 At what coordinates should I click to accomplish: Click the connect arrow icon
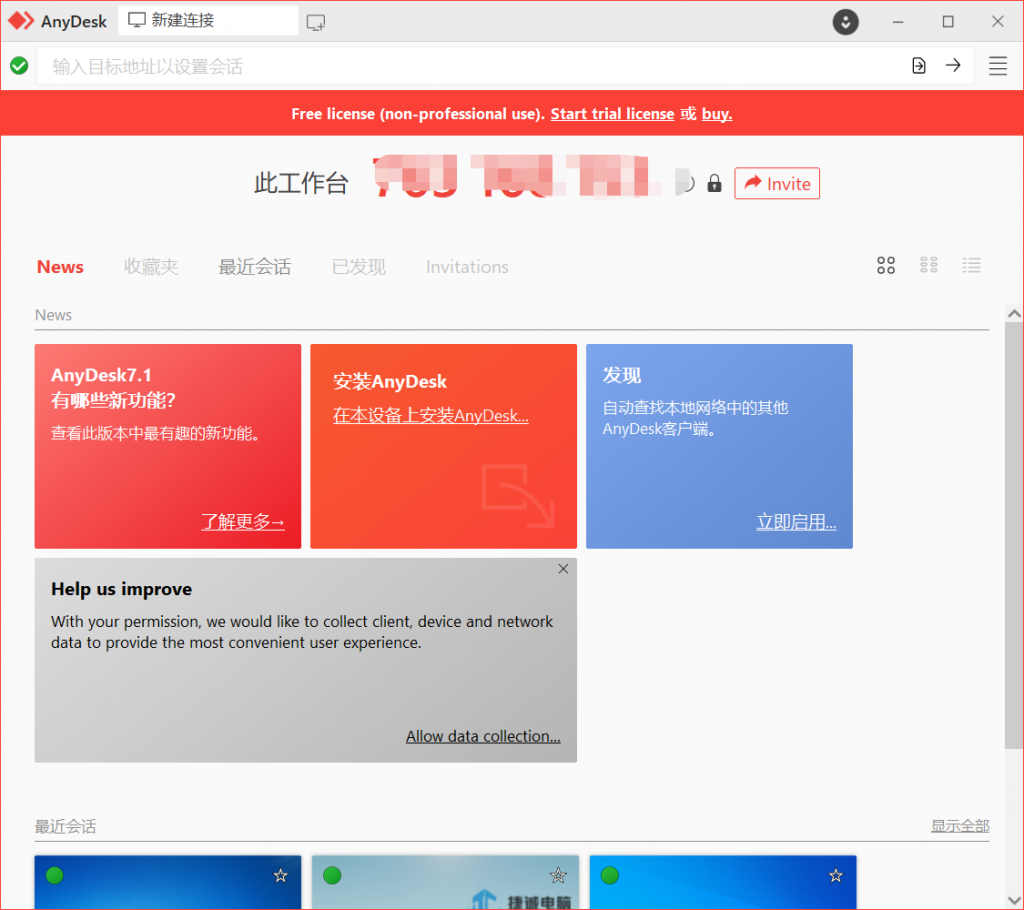click(x=953, y=66)
